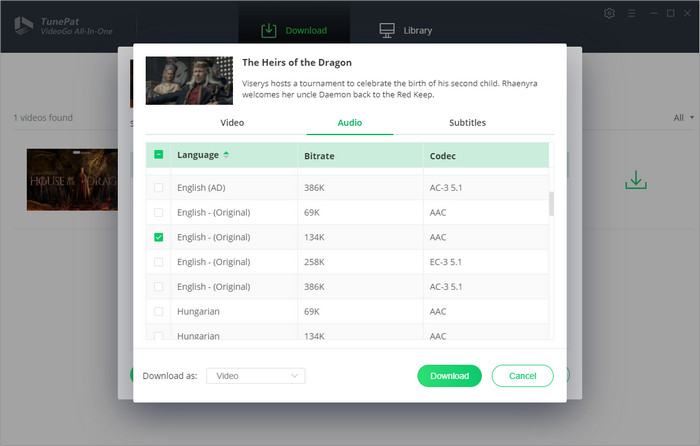This screenshot has height=446, width=700.
Task: Click the audio list scrollbar thumb
Action: (x=551, y=204)
